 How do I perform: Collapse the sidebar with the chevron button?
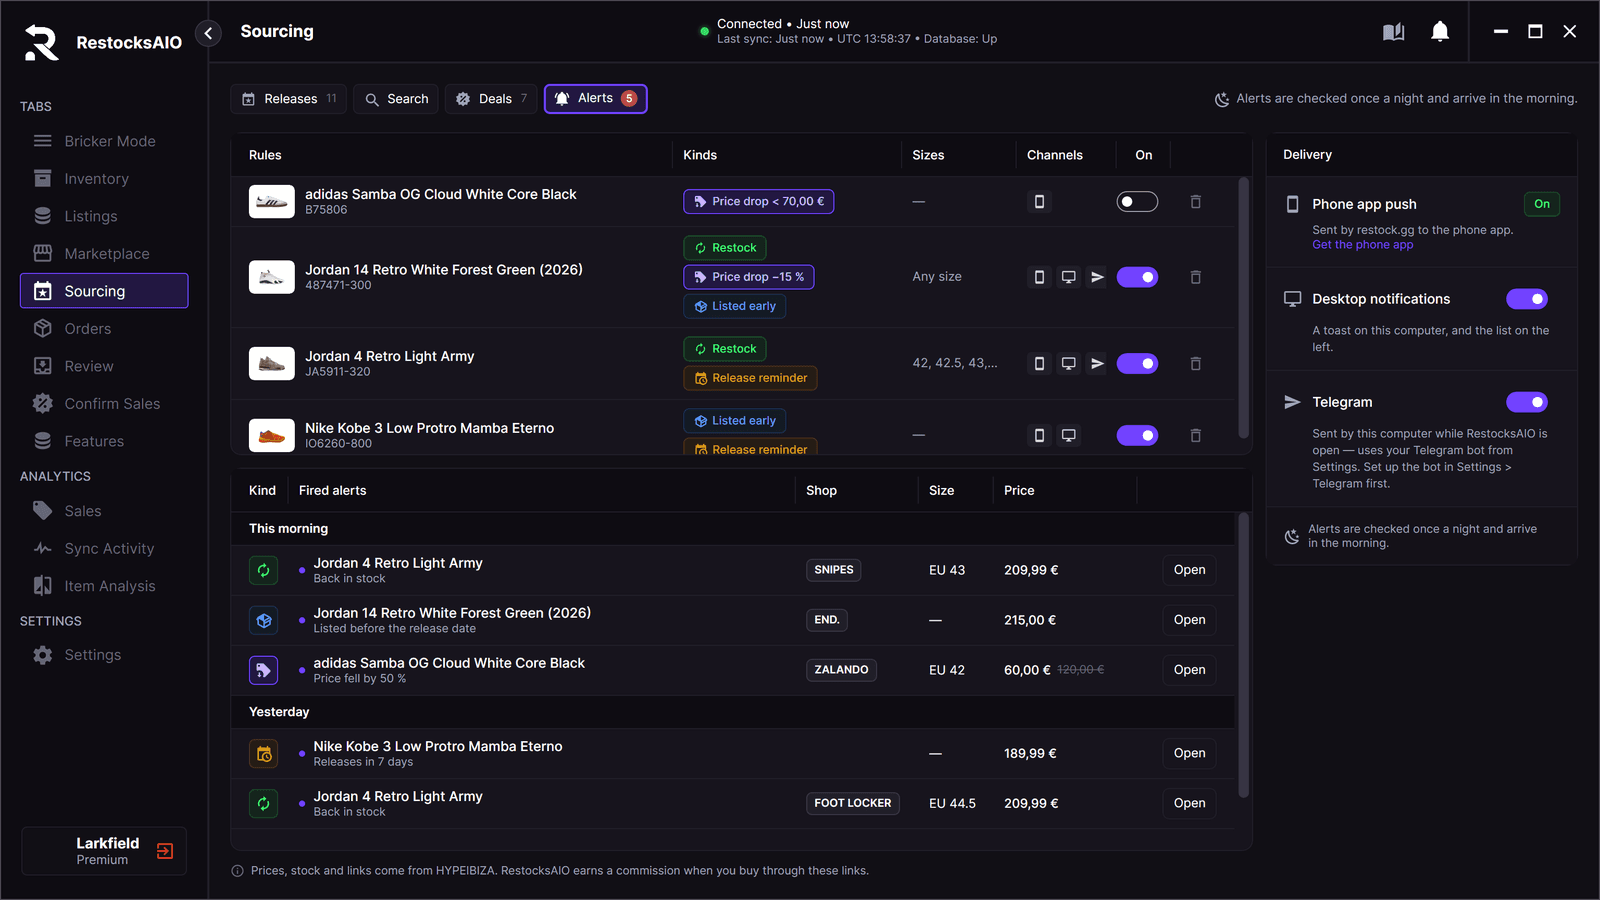pyautogui.click(x=208, y=33)
